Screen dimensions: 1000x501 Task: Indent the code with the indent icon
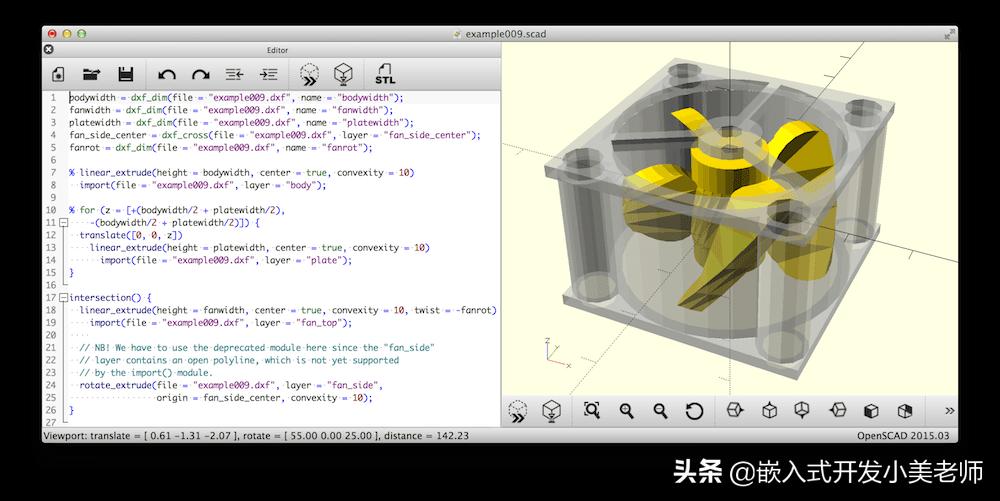point(268,75)
